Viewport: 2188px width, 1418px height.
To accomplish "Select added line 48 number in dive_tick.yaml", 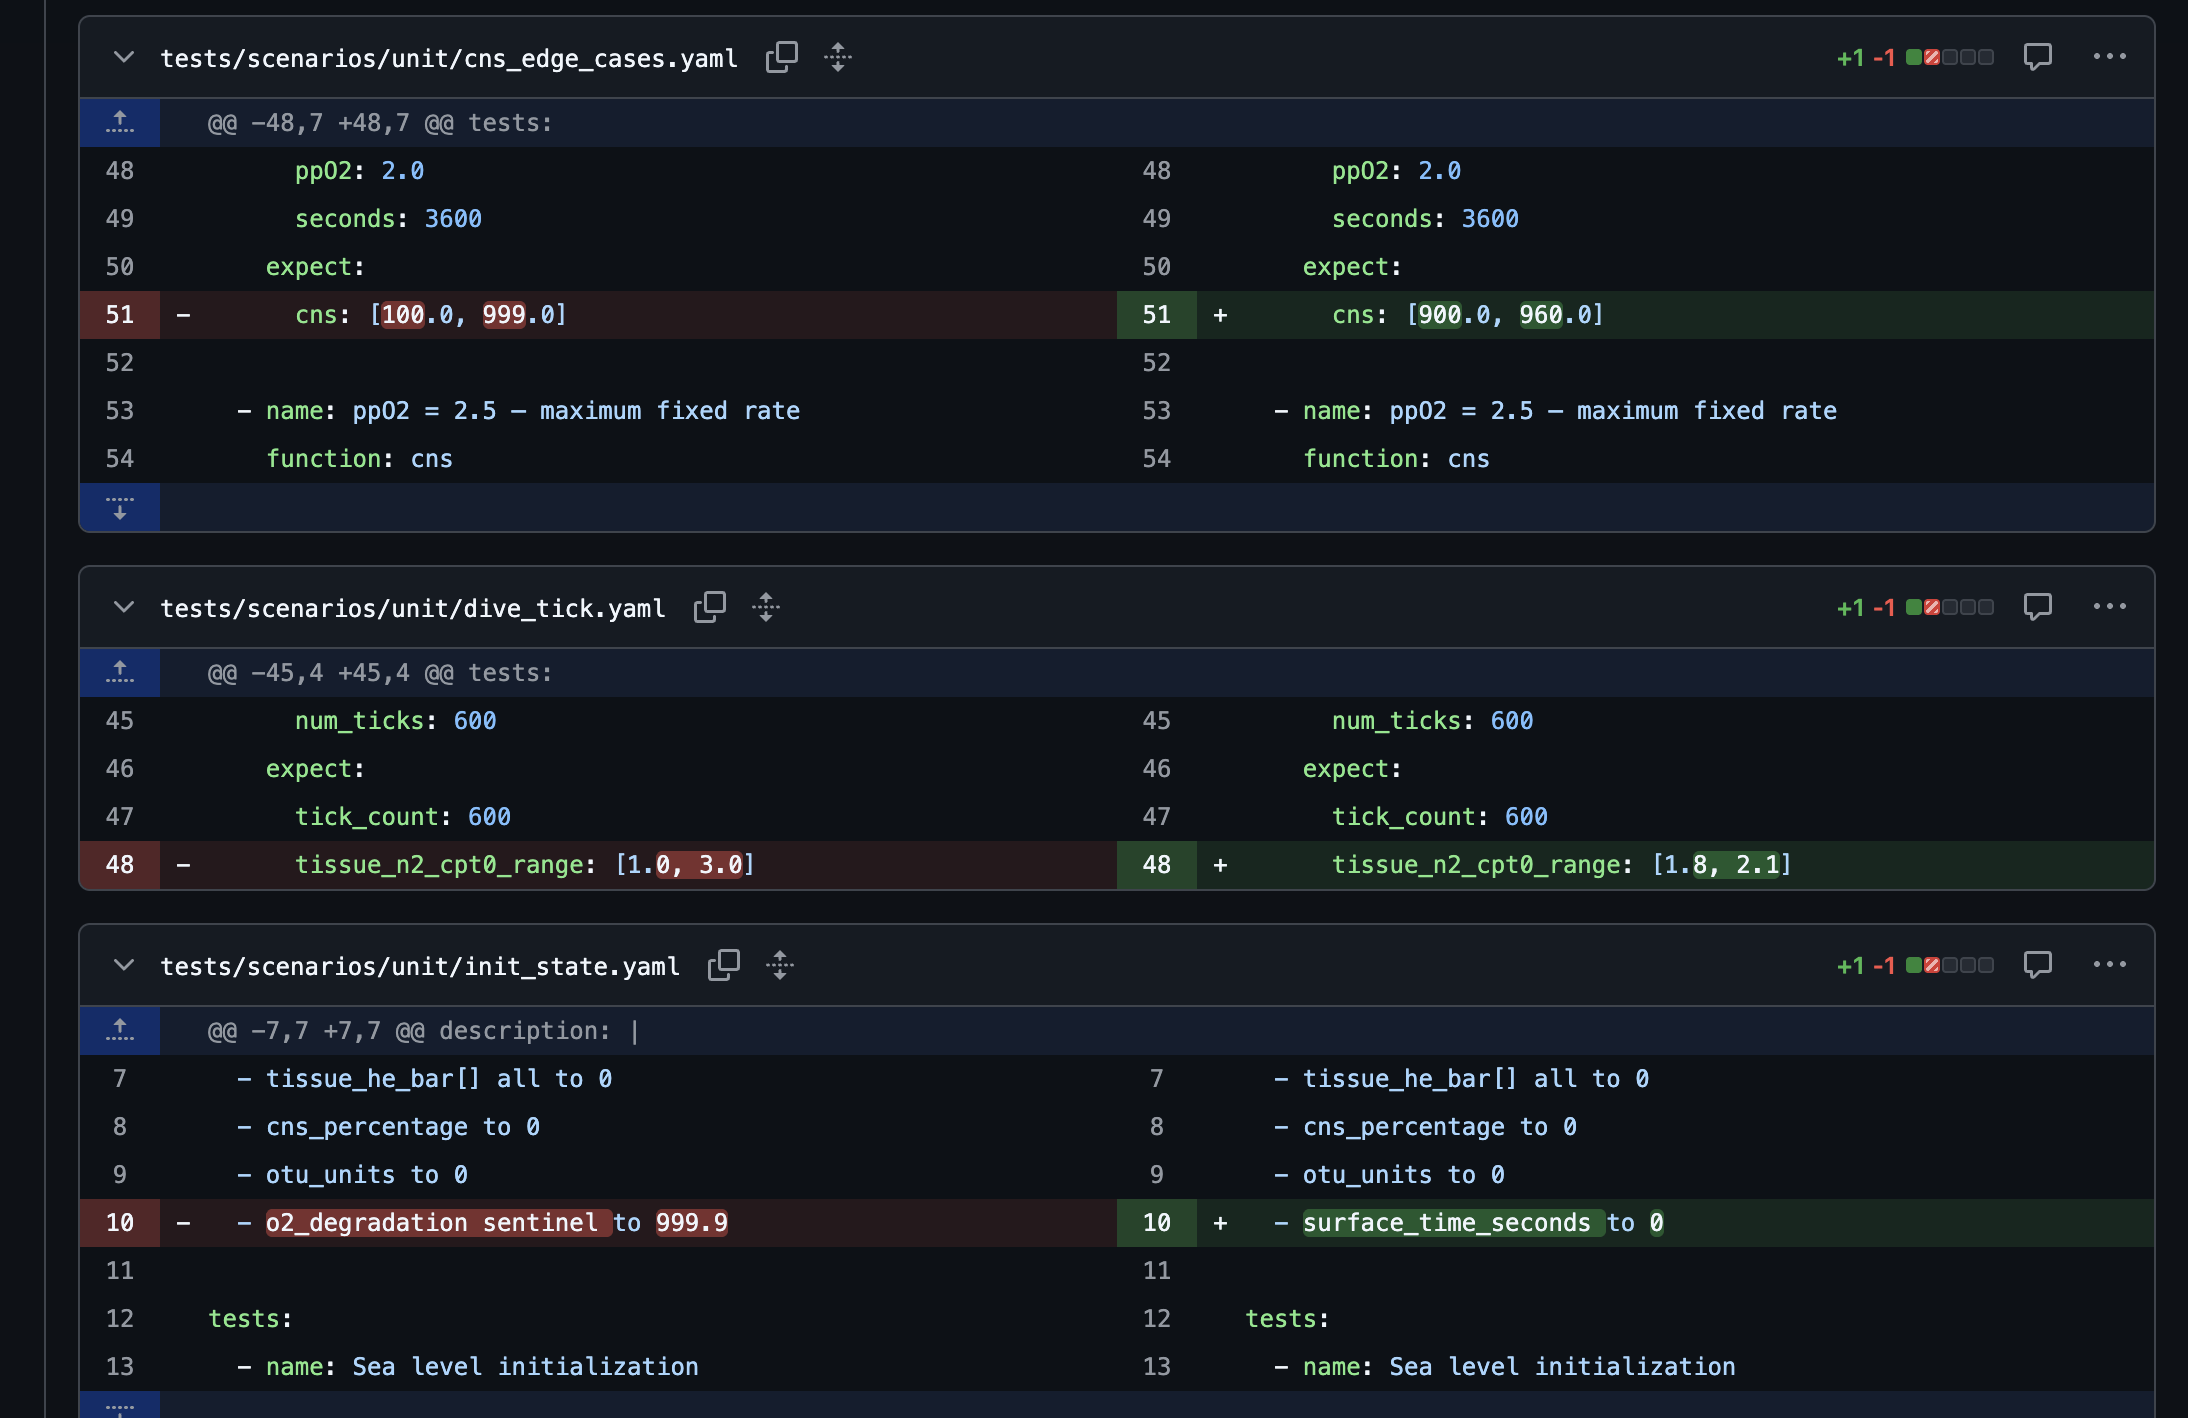I will [x=1157, y=865].
